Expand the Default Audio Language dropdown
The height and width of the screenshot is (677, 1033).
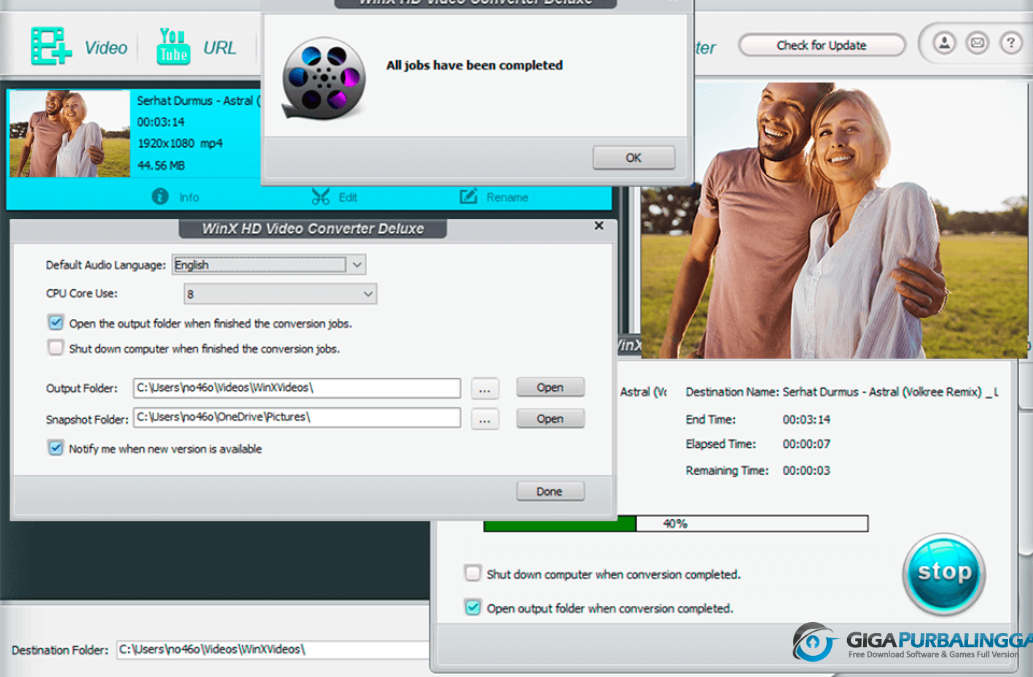tap(356, 265)
